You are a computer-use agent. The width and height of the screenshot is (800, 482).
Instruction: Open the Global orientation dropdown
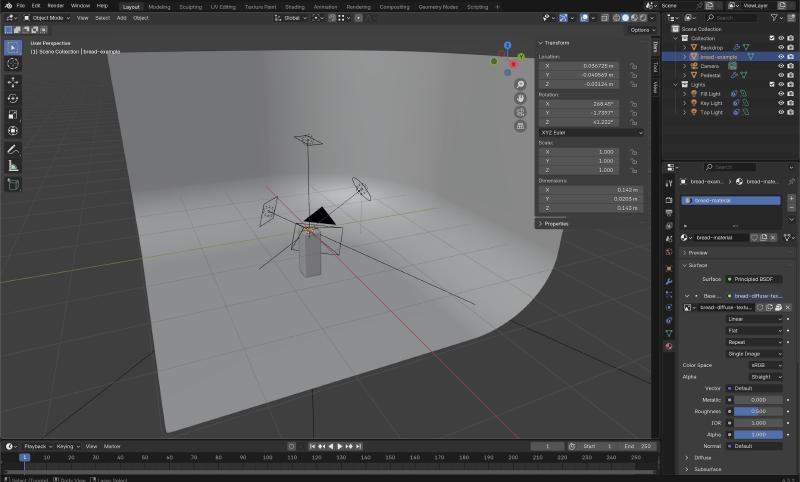click(x=291, y=18)
